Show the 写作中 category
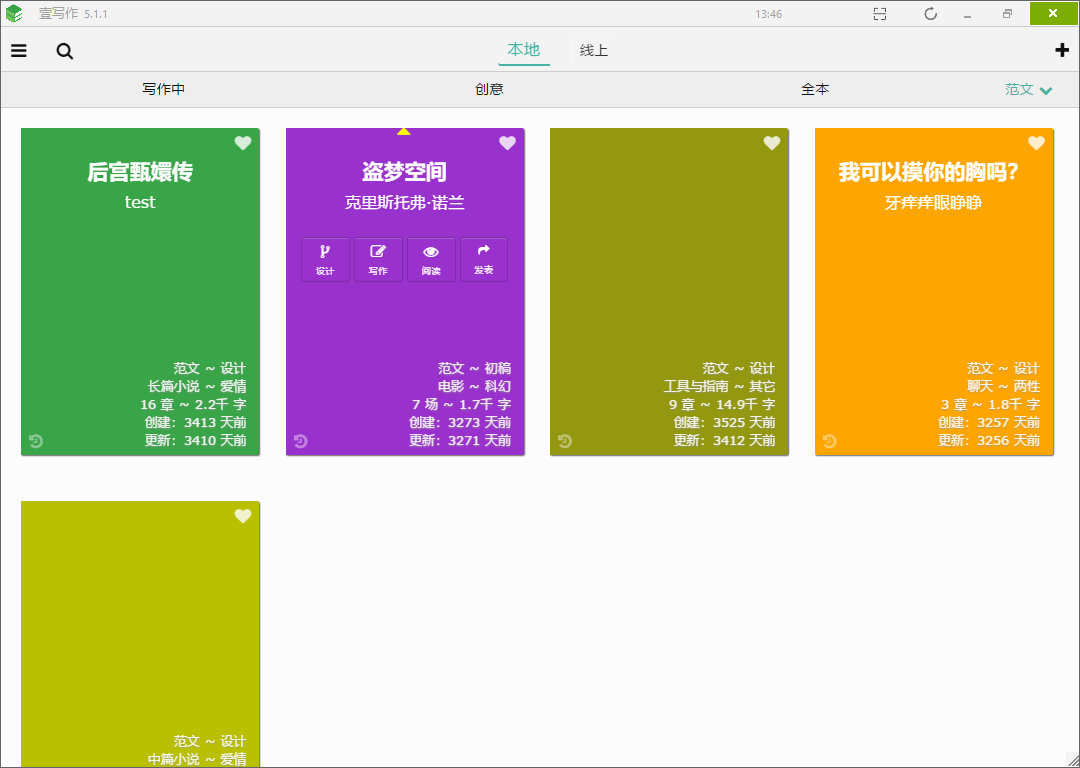 pos(163,90)
